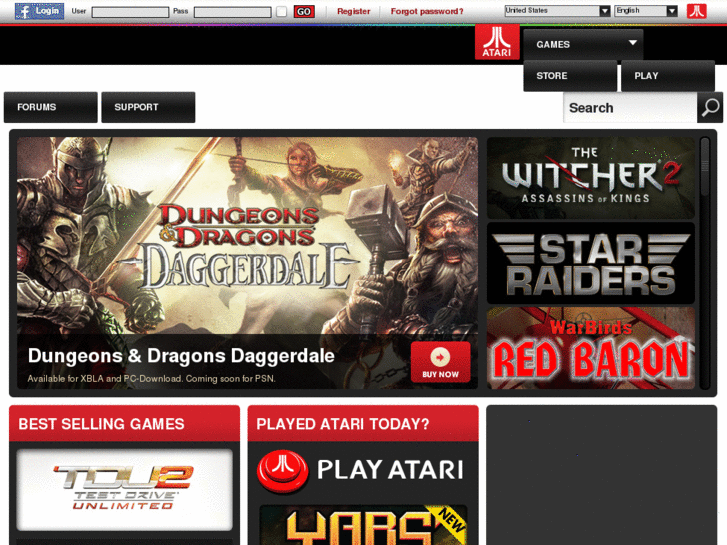Open The Witcher 2 thumbnail
Image resolution: width=727 pixels, height=545 pixels.
(590, 178)
